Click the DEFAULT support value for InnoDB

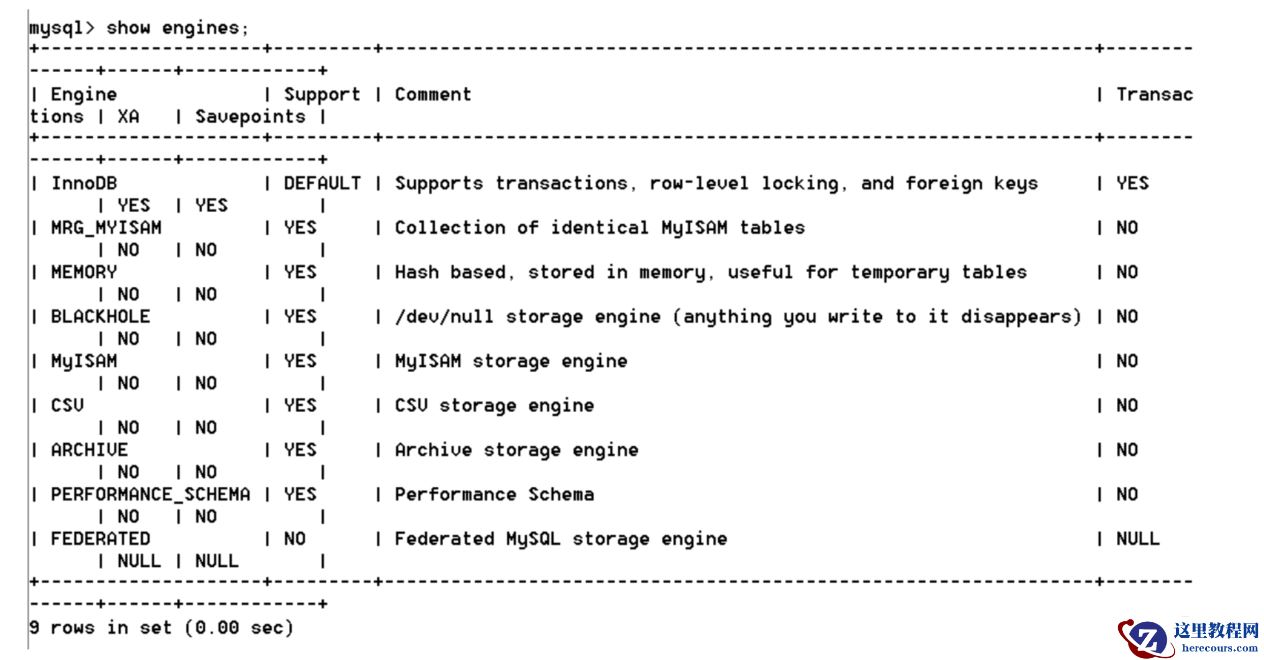tap(322, 184)
